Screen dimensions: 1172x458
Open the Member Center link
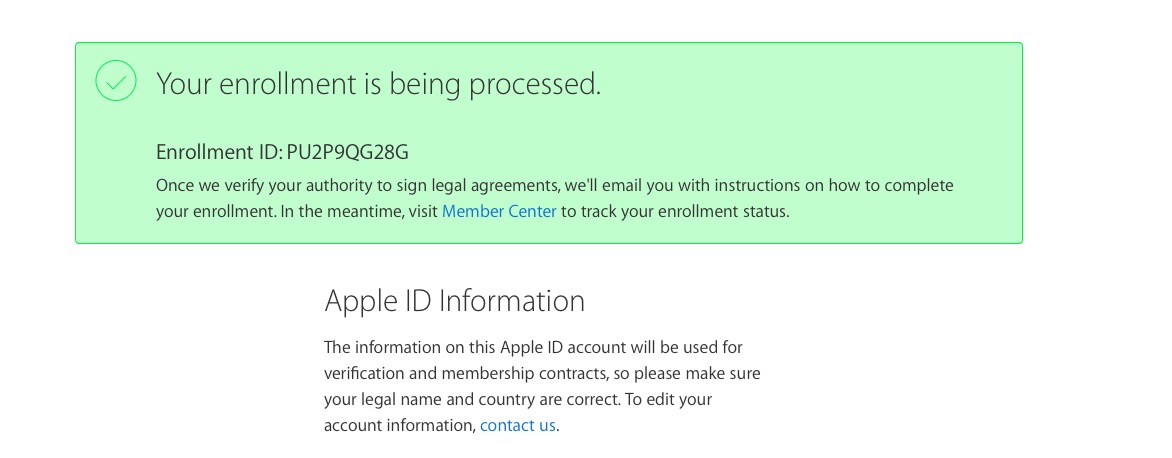pos(498,211)
